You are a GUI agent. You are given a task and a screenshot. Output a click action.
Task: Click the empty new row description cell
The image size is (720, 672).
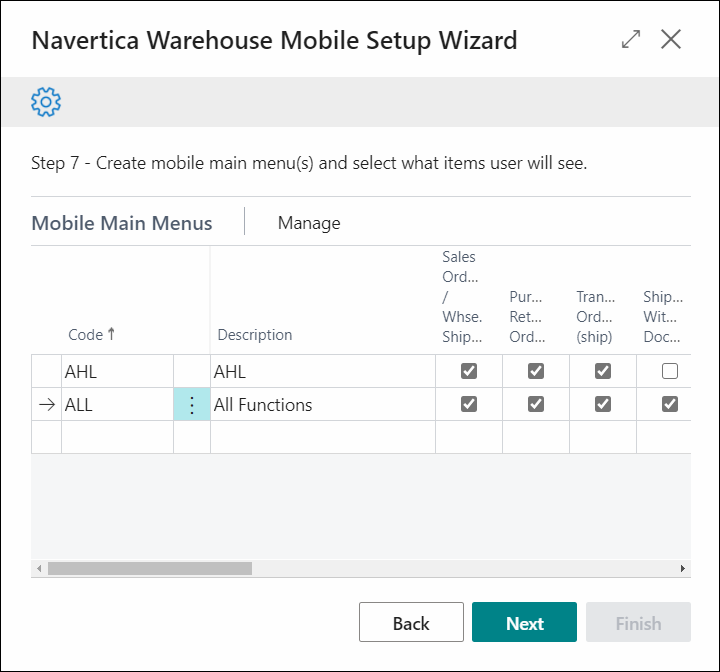pyautogui.click(x=323, y=437)
